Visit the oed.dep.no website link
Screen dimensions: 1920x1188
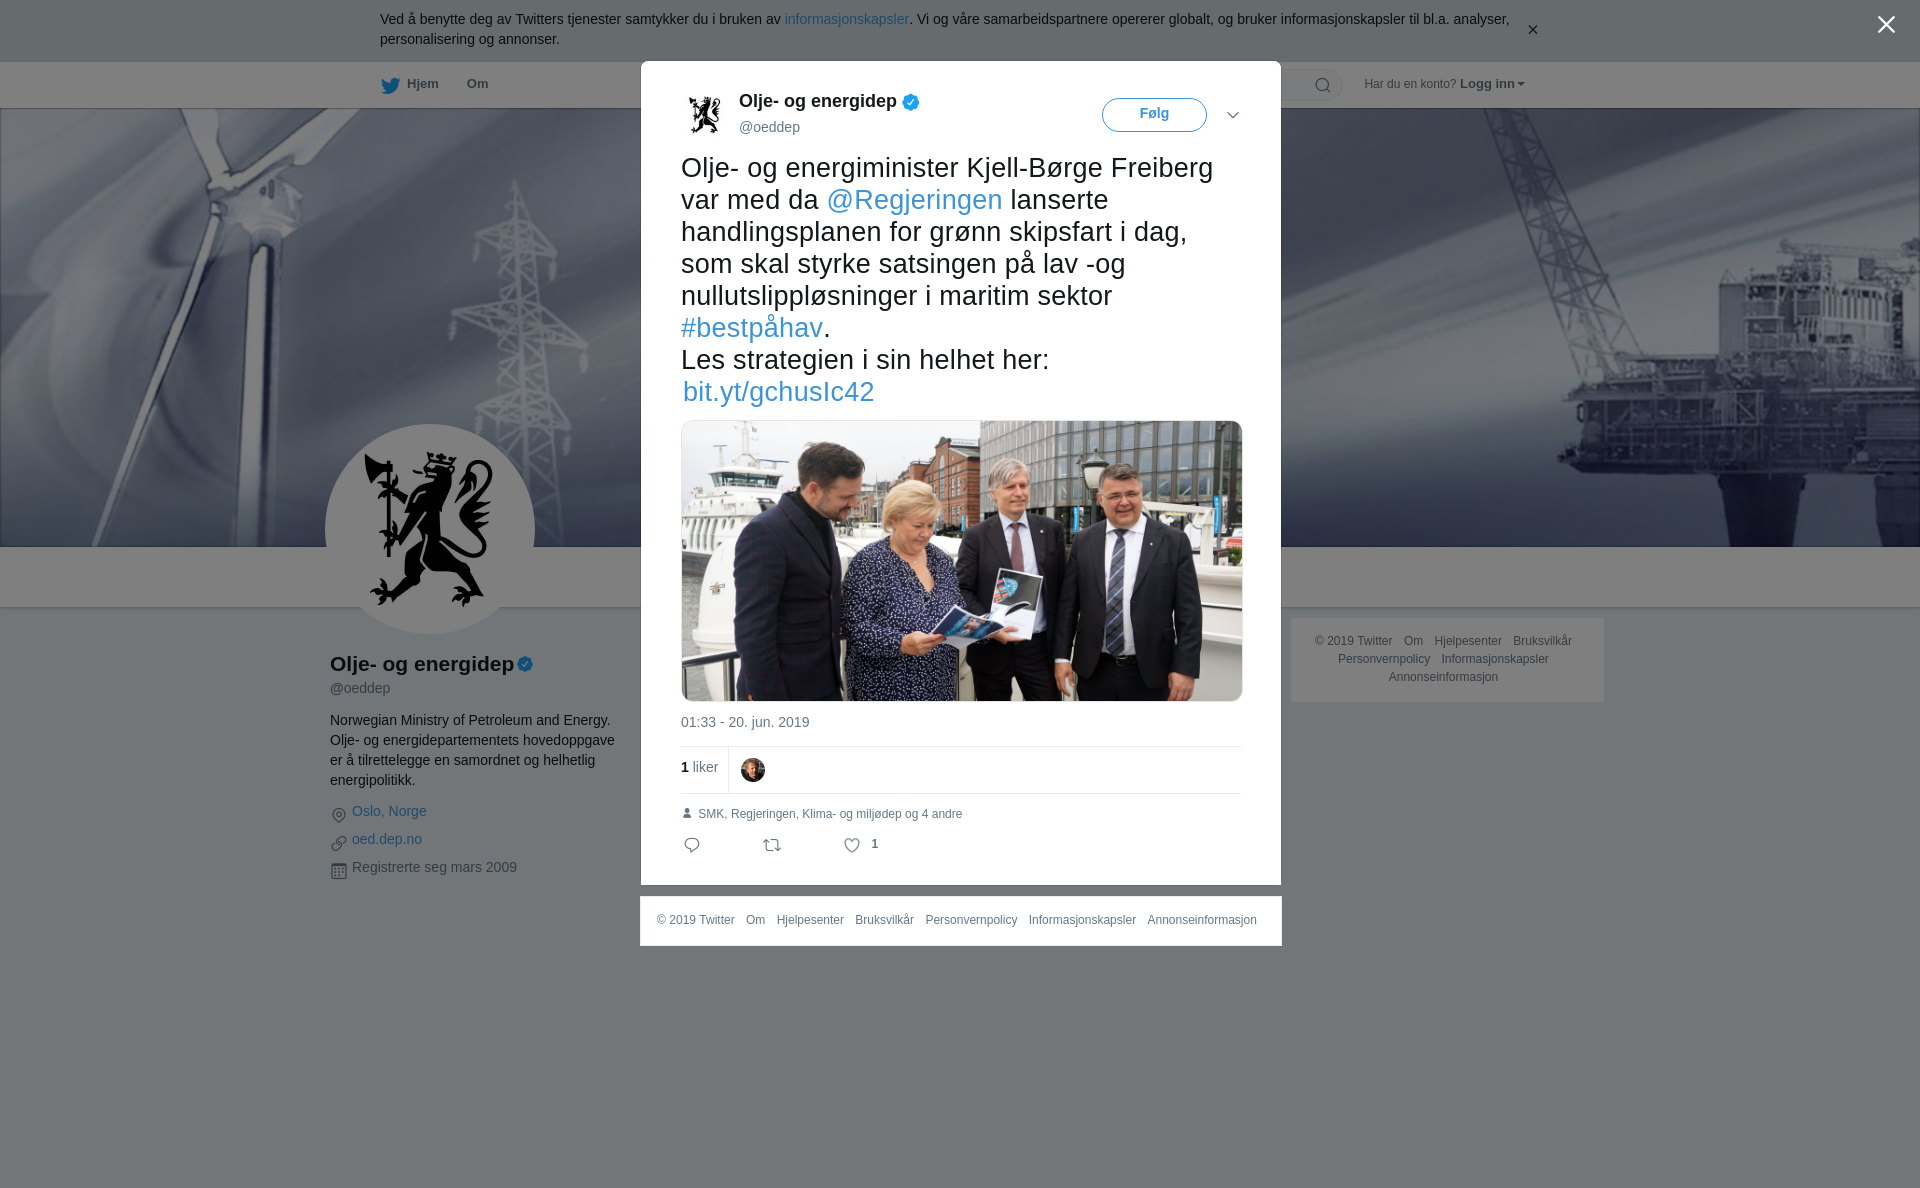(x=387, y=839)
